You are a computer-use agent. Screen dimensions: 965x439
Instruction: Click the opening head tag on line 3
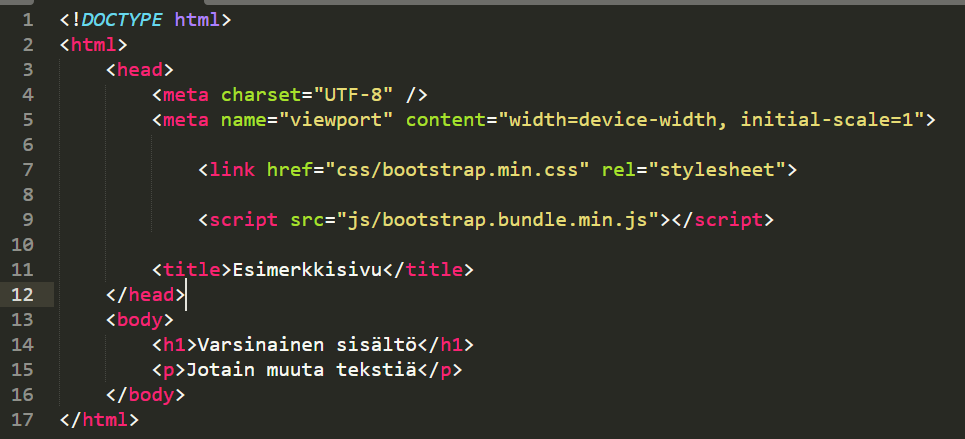tap(140, 70)
